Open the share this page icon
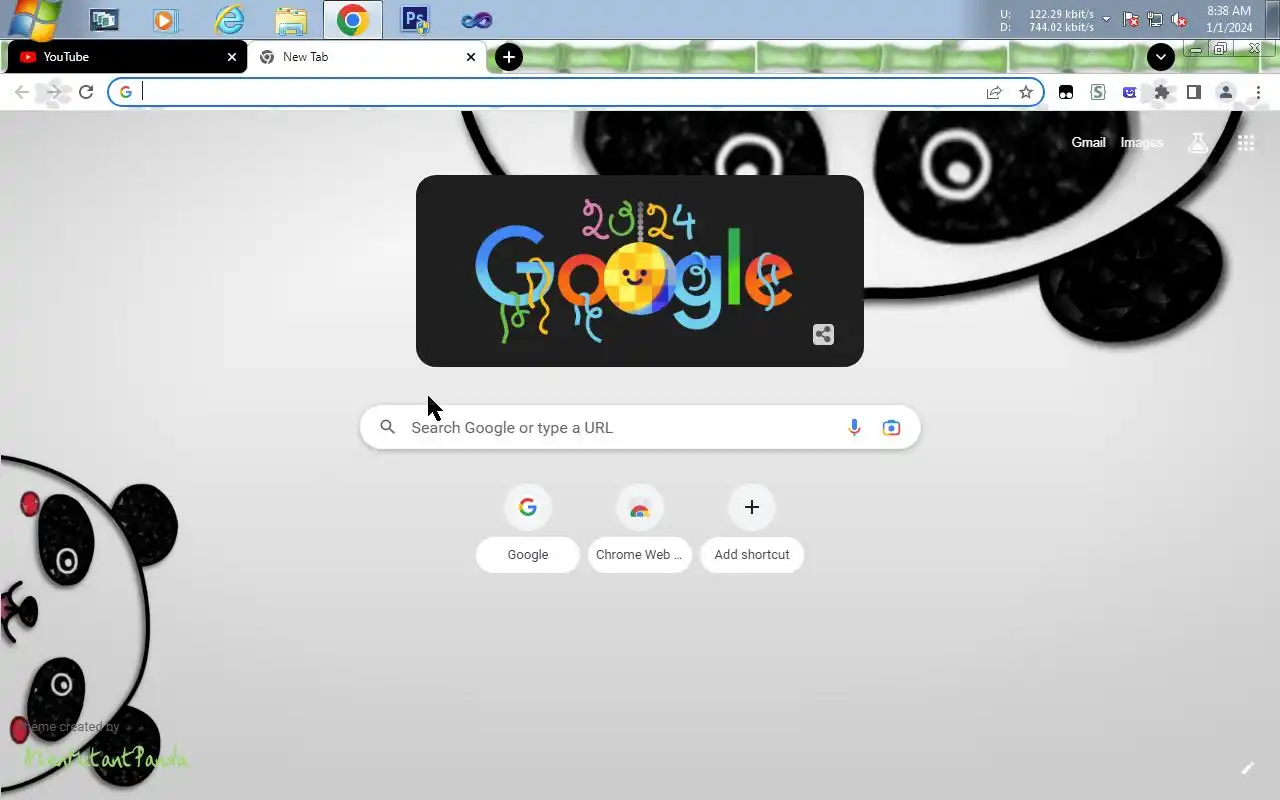 pyautogui.click(x=994, y=92)
